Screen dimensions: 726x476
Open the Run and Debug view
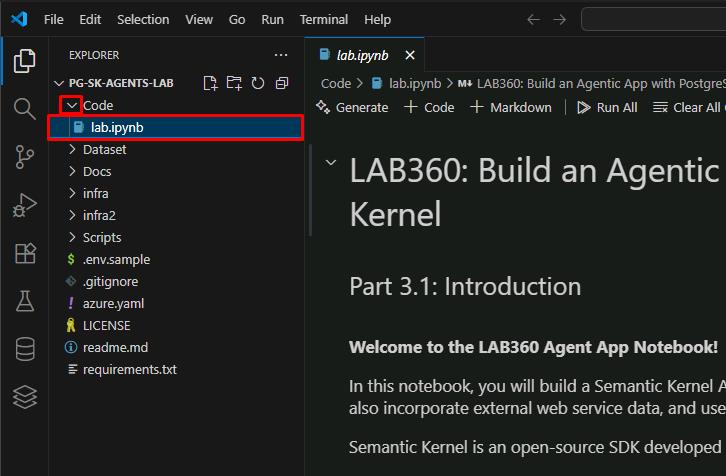[24, 205]
